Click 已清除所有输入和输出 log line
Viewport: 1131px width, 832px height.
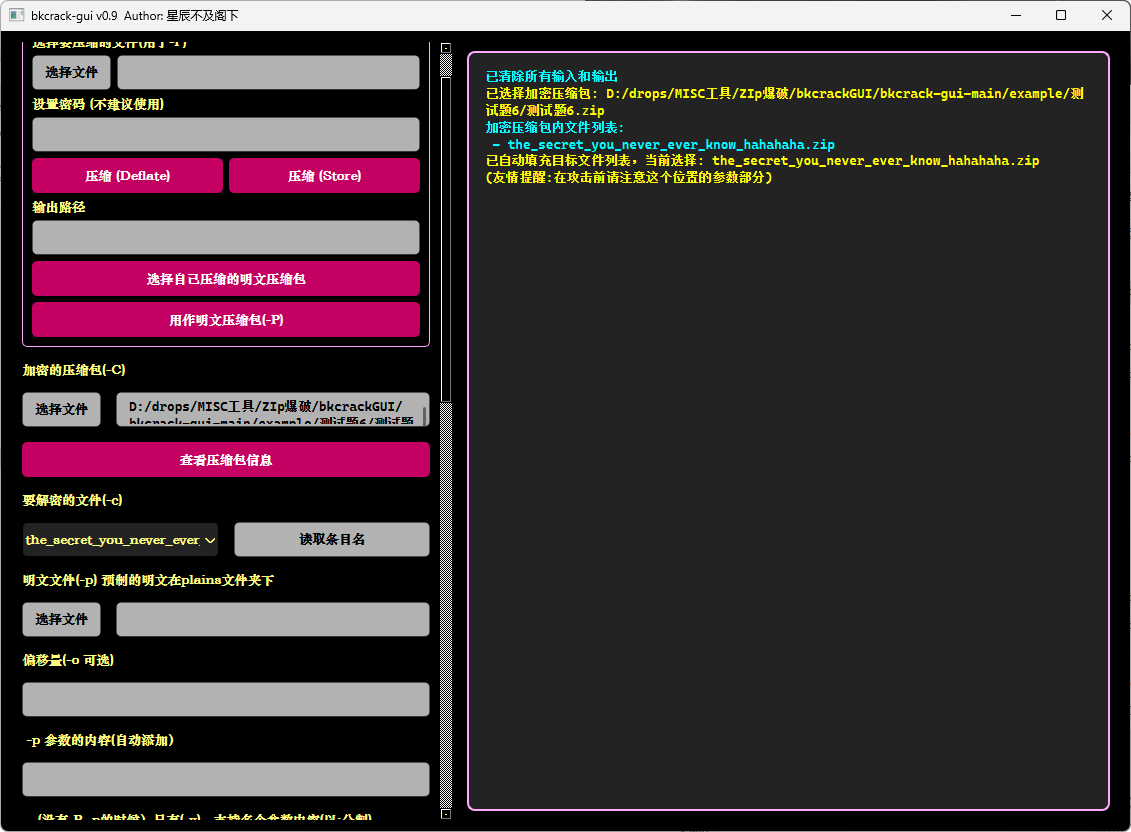(552, 76)
